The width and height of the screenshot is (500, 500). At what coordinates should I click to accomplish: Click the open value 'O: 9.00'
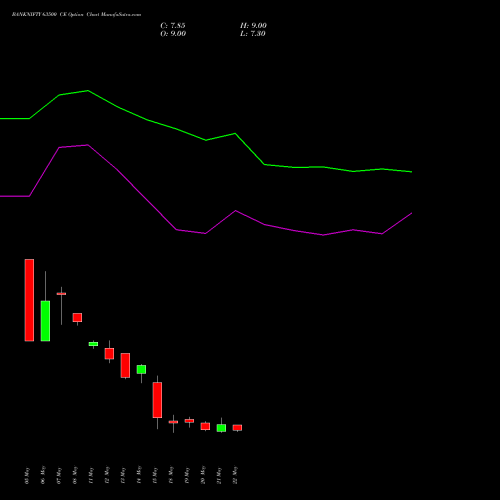pyautogui.click(x=173, y=34)
